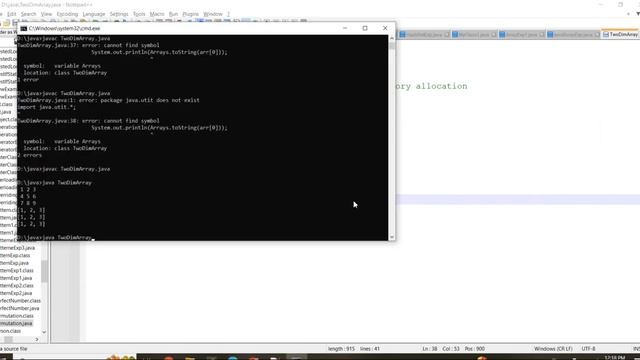The image size is (640, 360).
Task: Click 'Pos : 900' in status bar
Action: pyautogui.click(x=475, y=349)
